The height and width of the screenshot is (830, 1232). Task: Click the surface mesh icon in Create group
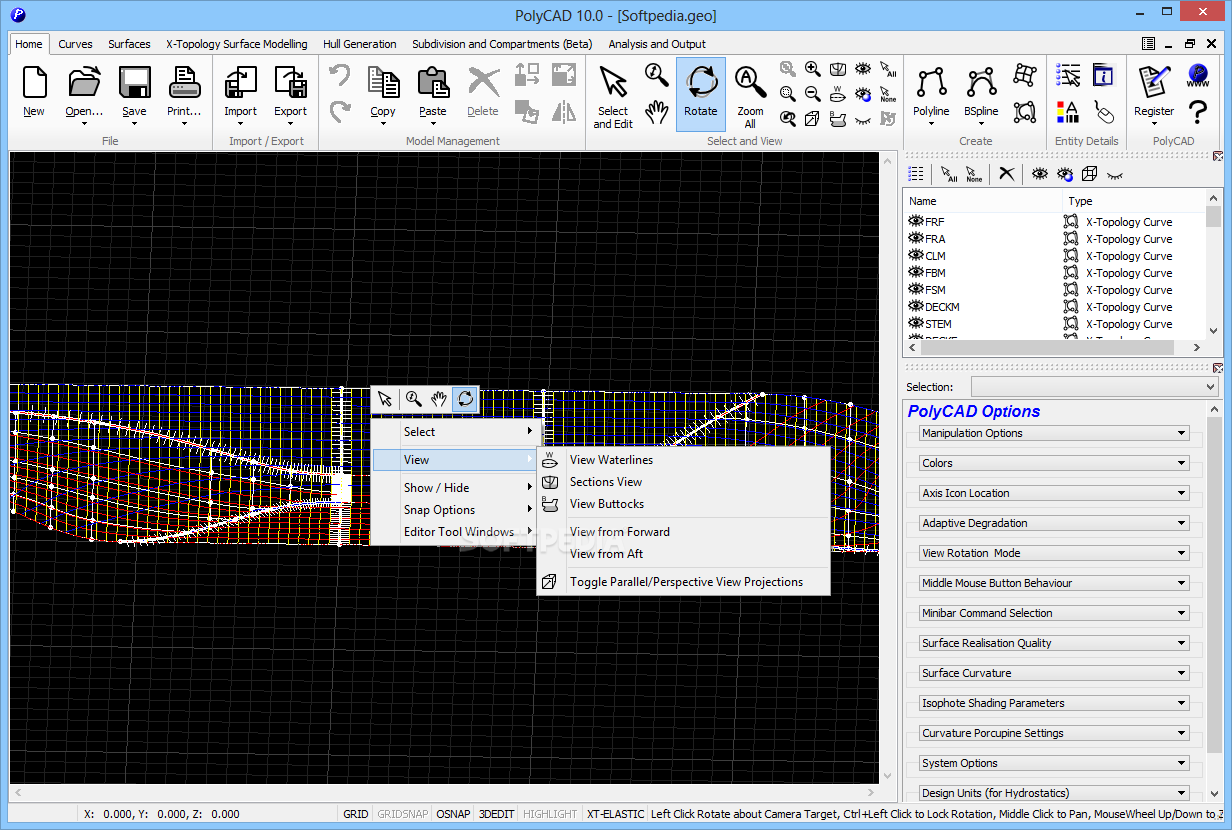(x=1024, y=74)
